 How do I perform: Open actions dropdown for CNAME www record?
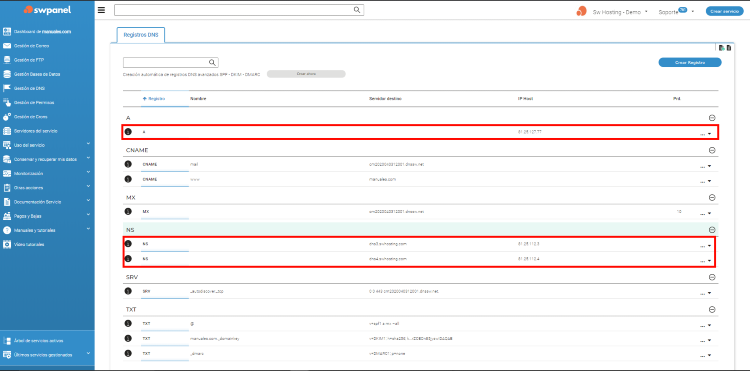706,181
